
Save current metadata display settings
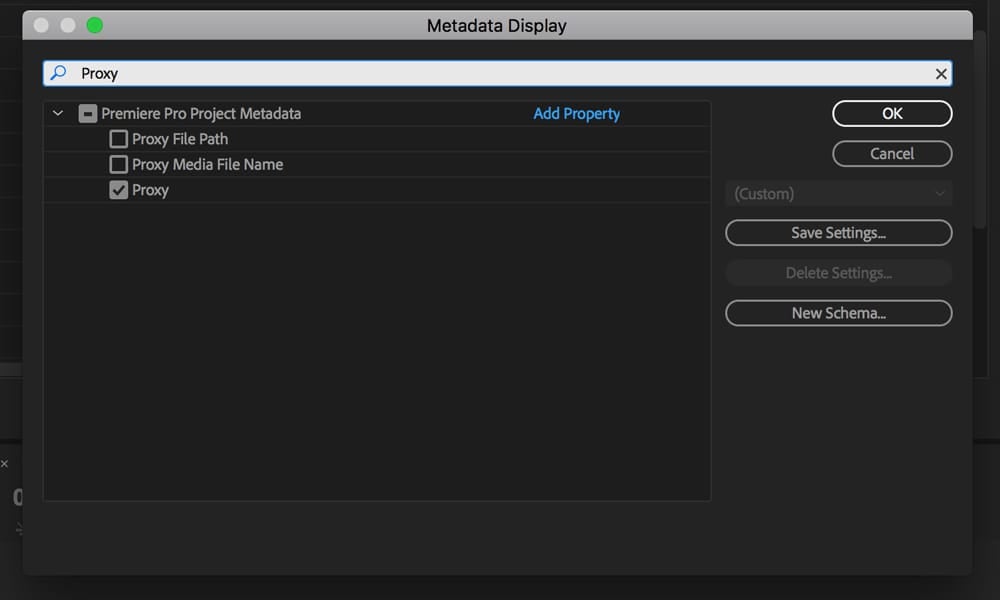click(838, 232)
